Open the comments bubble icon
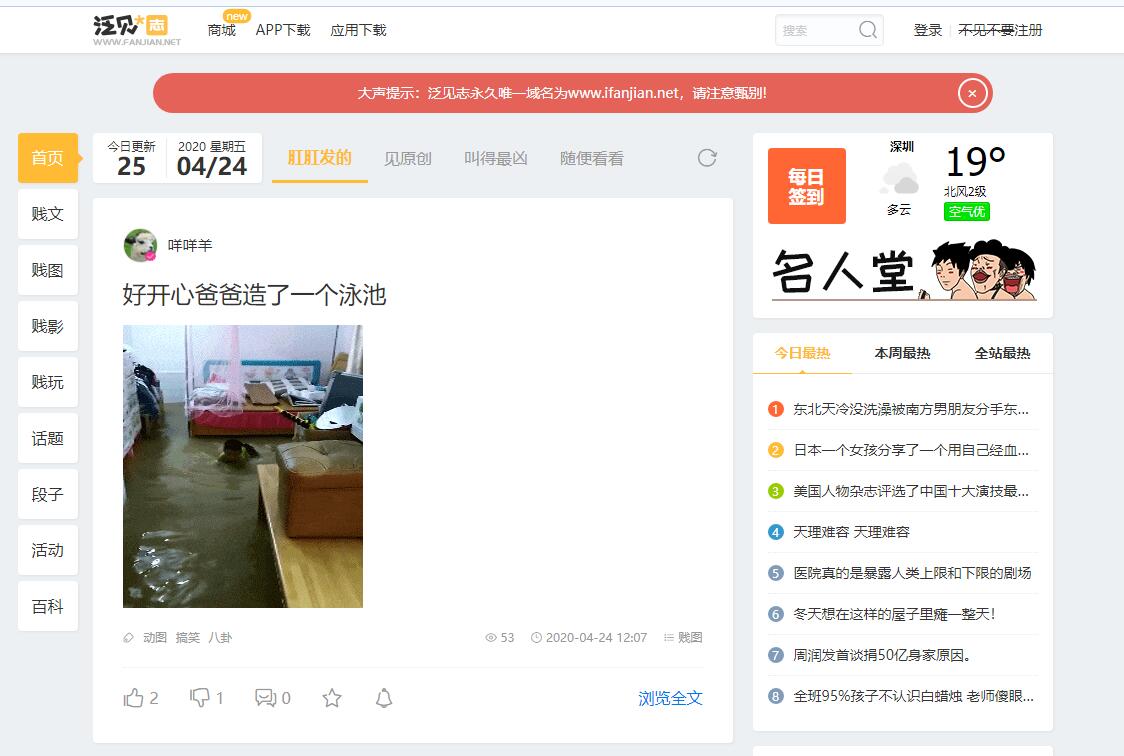The width and height of the screenshot is (1124, 756). (265, 698)
